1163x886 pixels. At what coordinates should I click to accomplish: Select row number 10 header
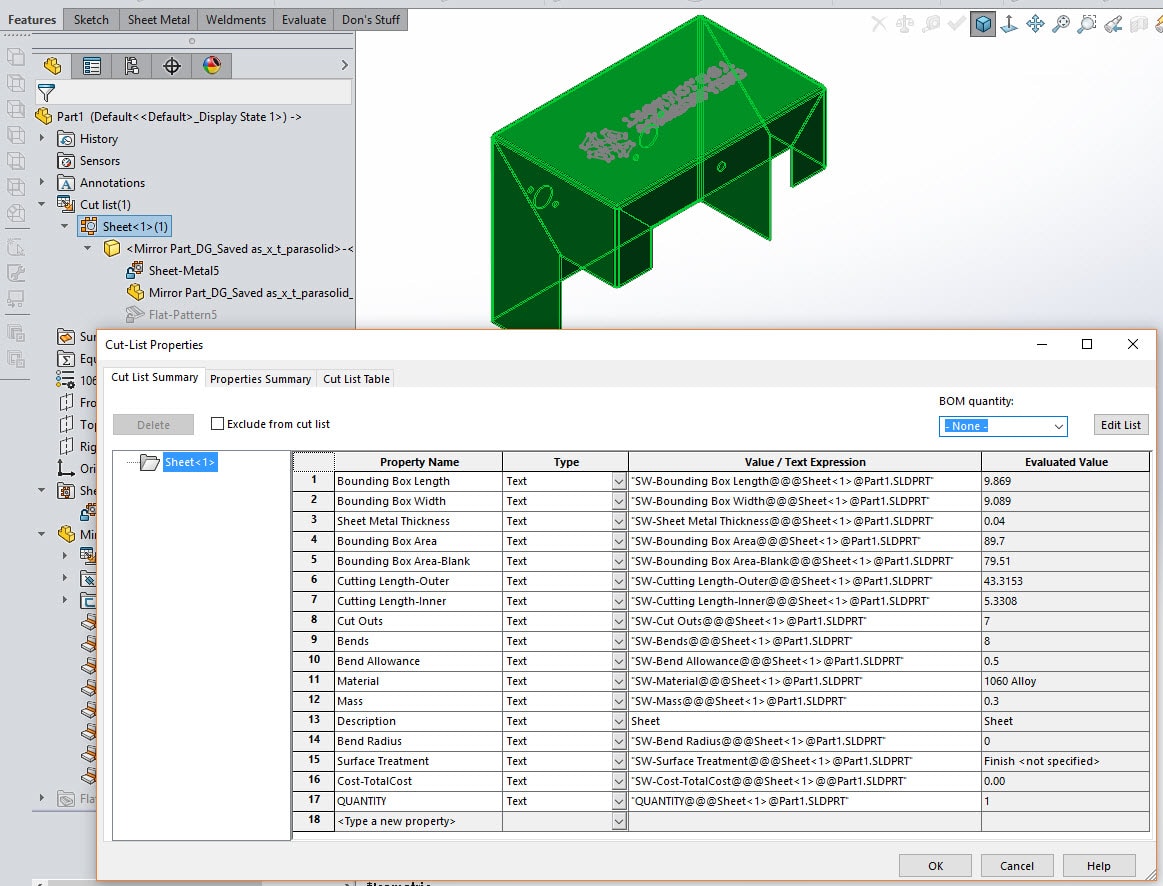point(314,660)
